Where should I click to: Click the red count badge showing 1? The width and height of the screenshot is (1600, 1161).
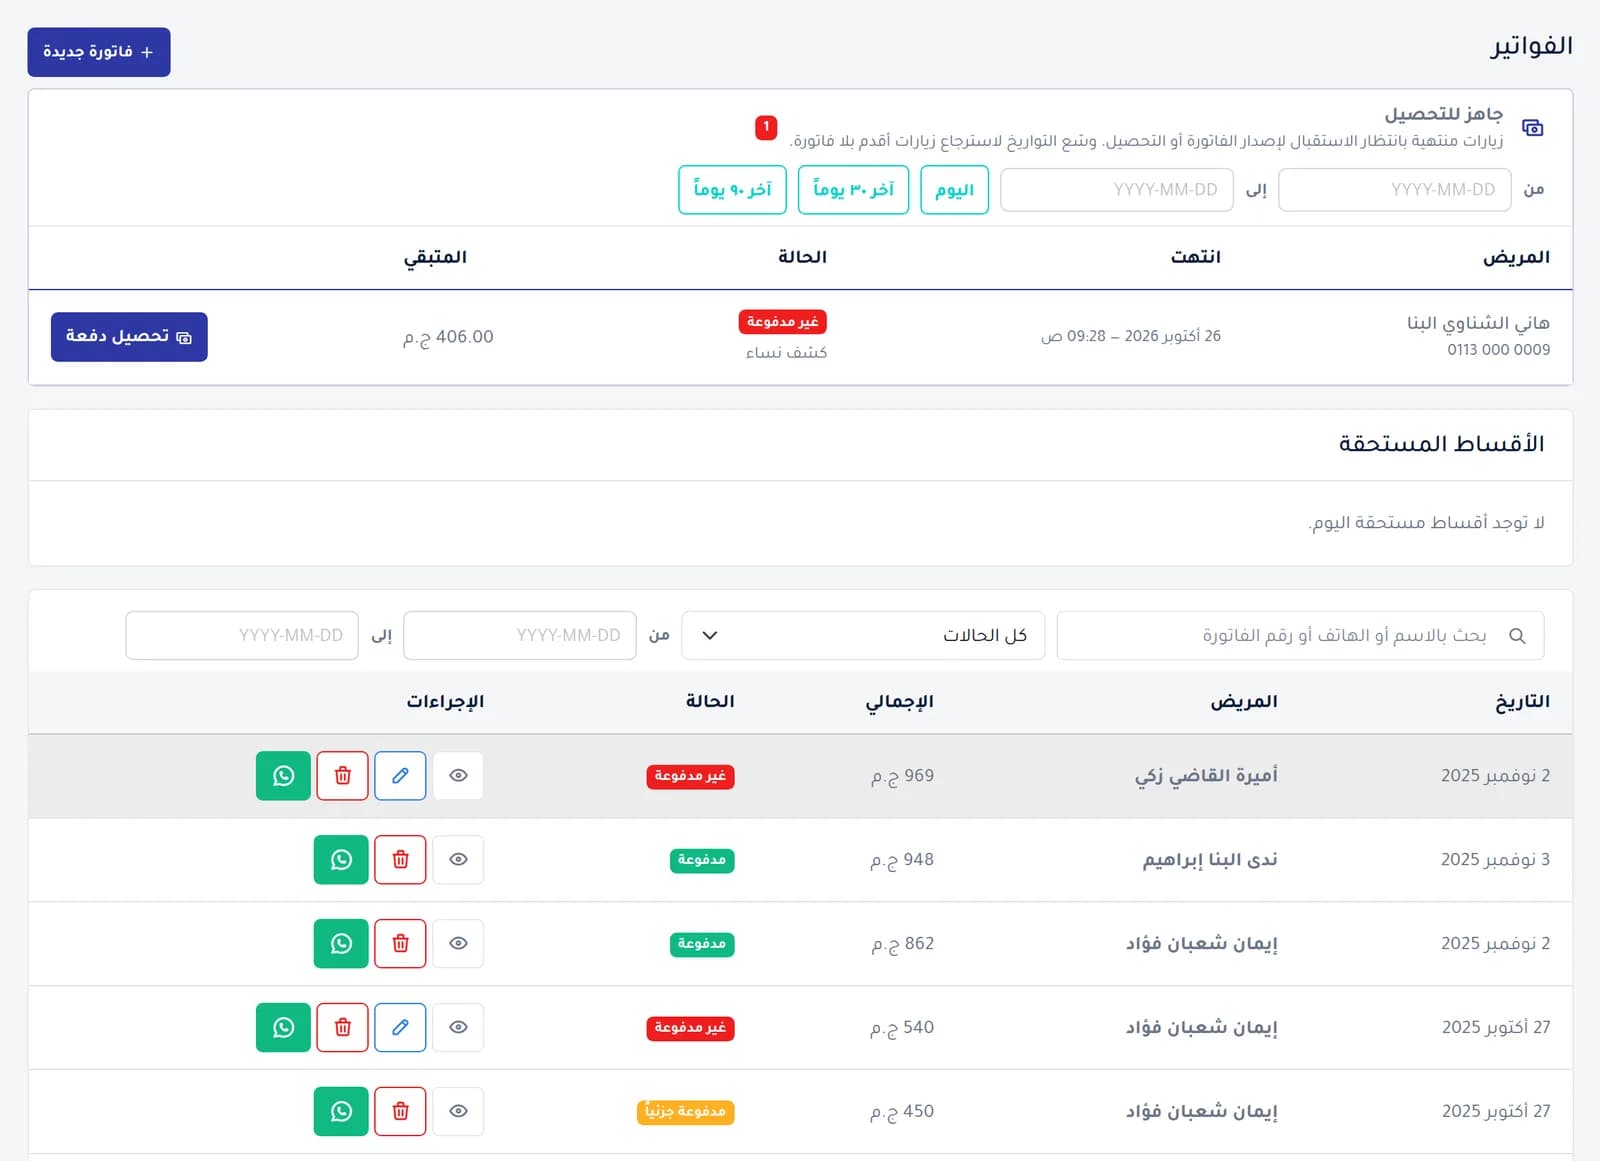coord(766,128)
